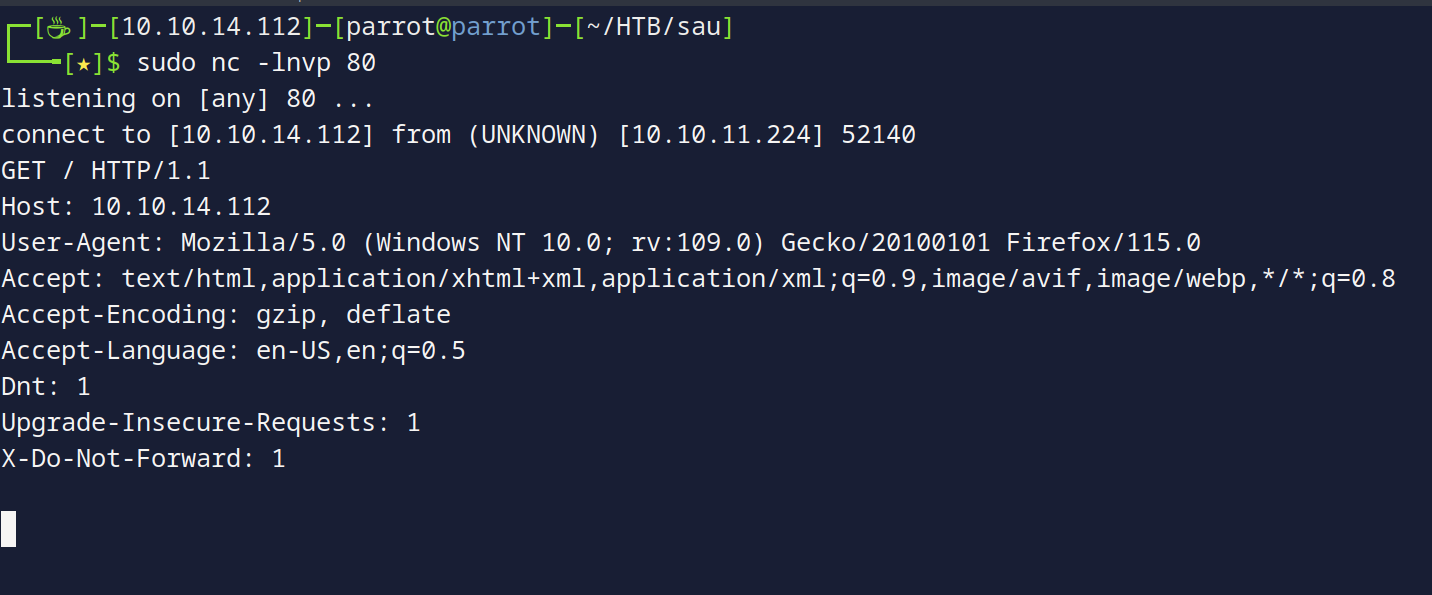
Task: Click the 'listening on [any] 80' line
Action: click(x=188, y=99)
